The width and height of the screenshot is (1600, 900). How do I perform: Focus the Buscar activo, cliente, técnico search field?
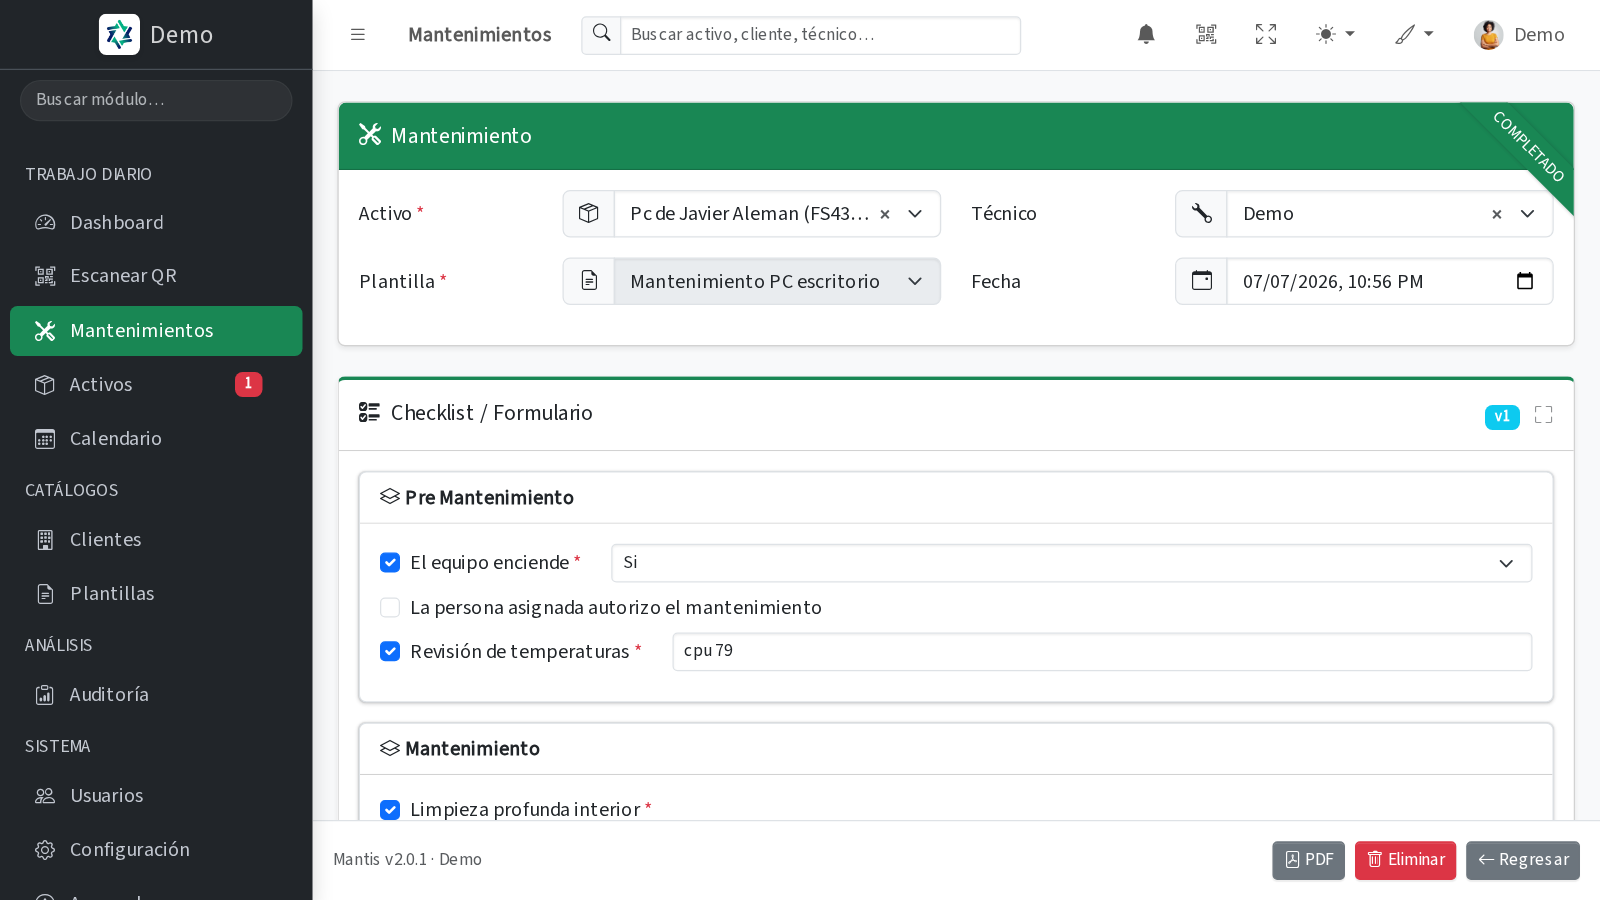[820, 35]
